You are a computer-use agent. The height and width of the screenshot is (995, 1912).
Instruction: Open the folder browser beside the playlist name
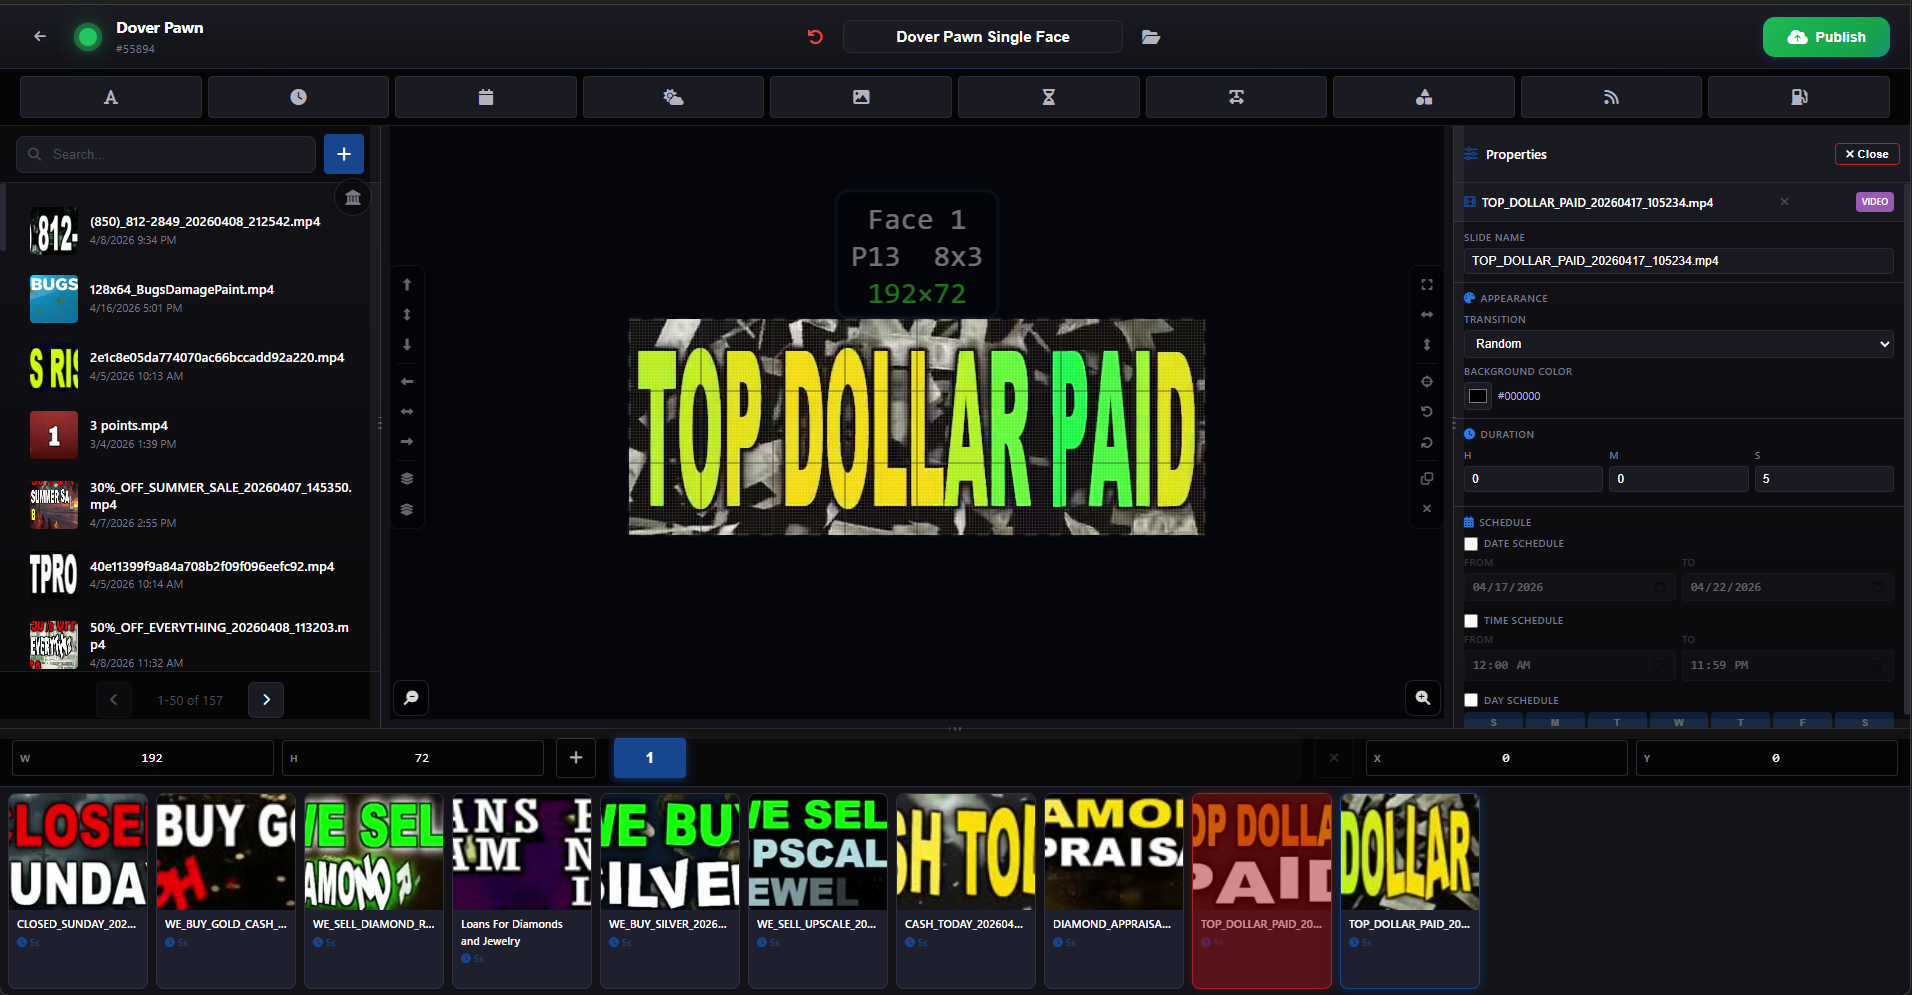point(1150,36)
